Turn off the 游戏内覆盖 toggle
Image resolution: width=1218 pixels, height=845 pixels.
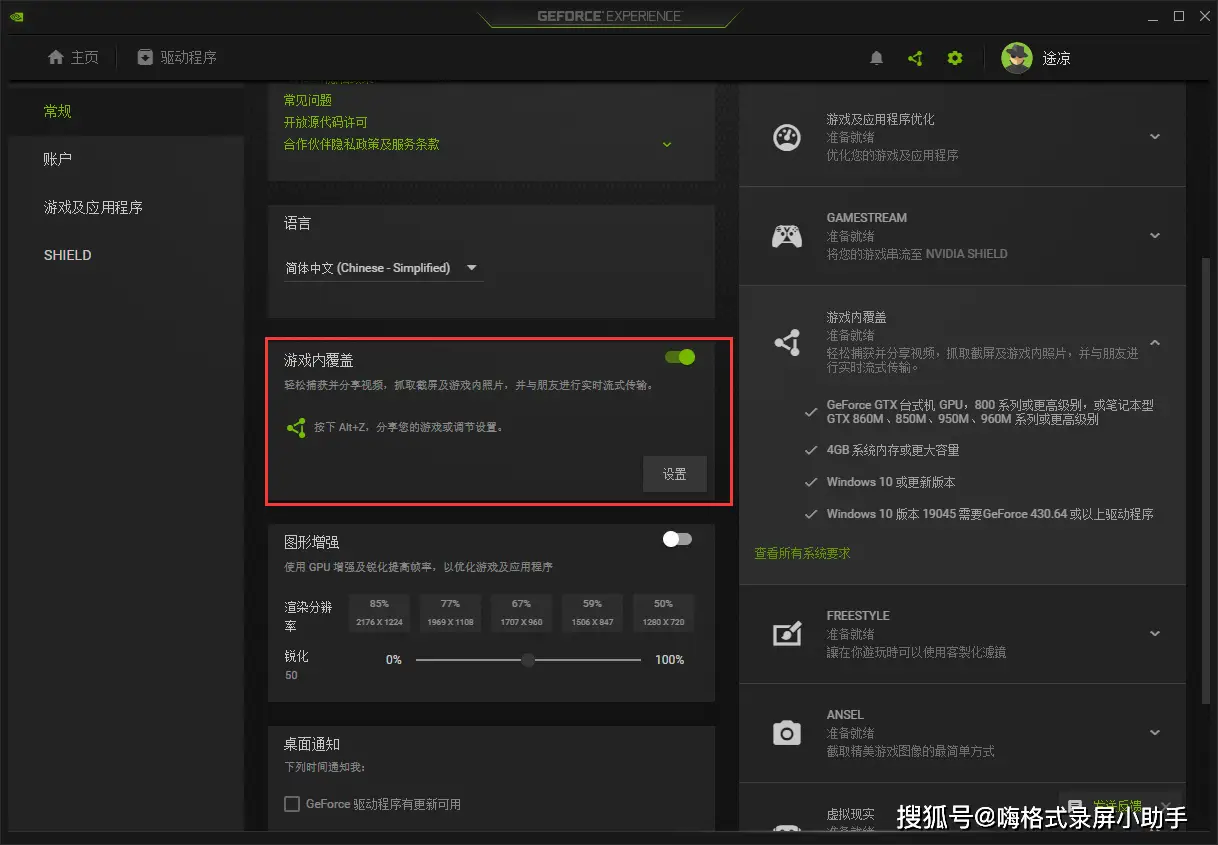pyautogui.click(x=680, y=357)
